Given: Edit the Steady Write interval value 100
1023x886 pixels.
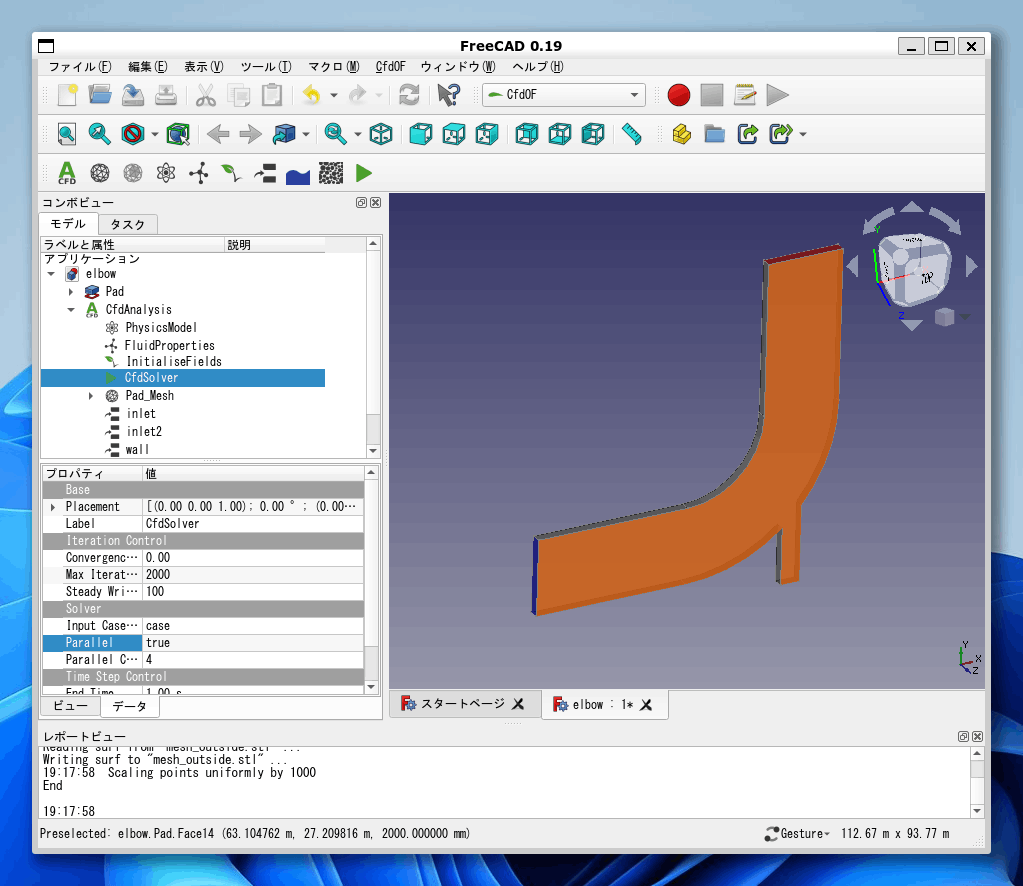Looking at the screenshot, I should pyautogui.click(x=252, y=592).
